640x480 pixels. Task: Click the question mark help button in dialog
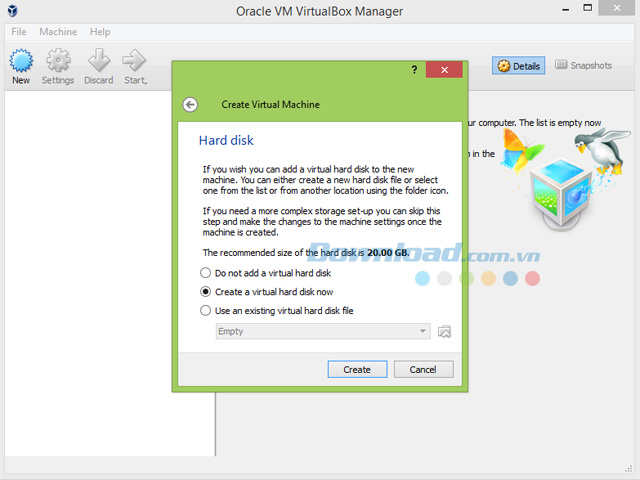coord(414,70)
